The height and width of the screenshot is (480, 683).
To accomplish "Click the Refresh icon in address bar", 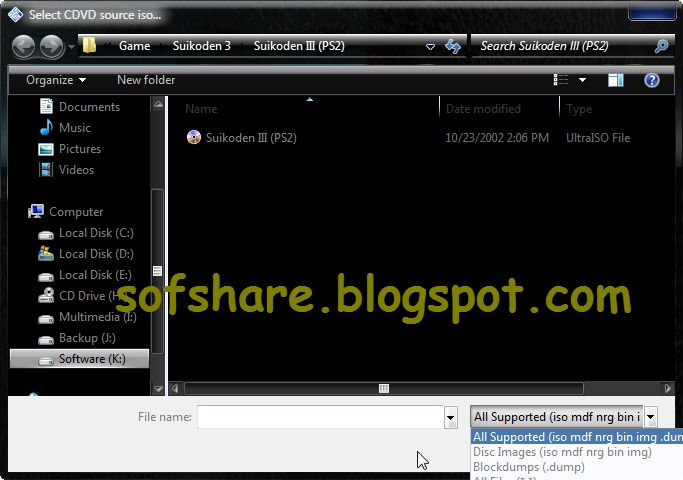I will [x=453, y=46].
